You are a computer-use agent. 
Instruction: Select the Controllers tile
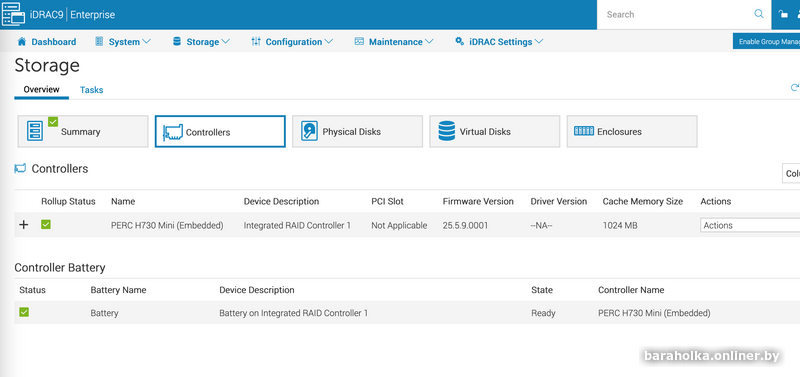pos(220,131)
